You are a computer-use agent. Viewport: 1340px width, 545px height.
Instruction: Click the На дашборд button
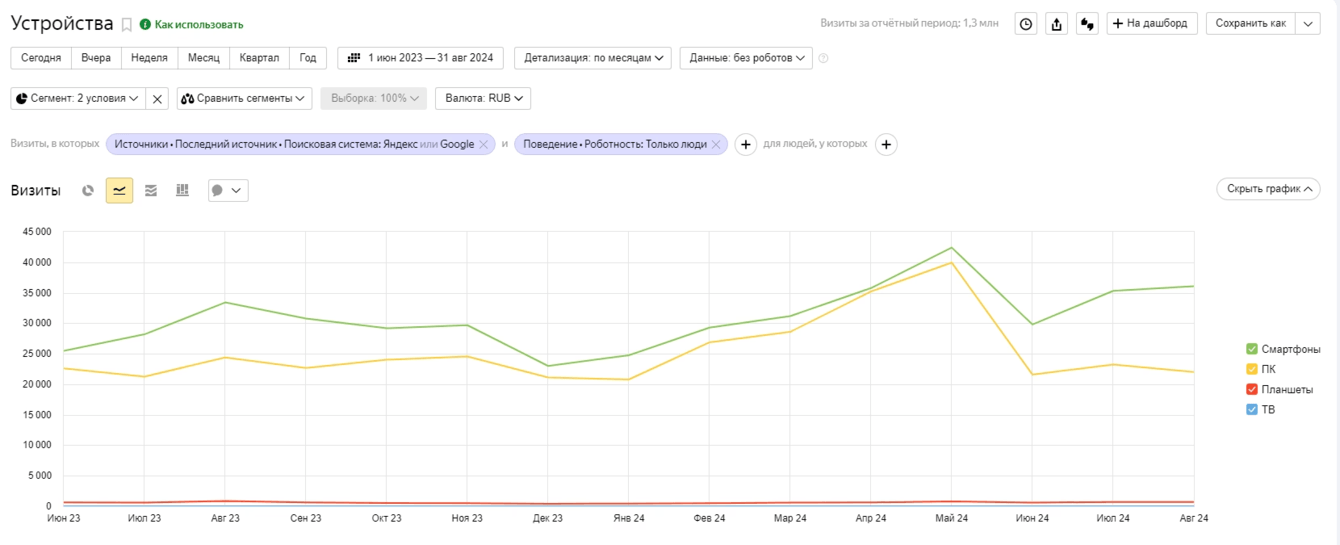1152,24
